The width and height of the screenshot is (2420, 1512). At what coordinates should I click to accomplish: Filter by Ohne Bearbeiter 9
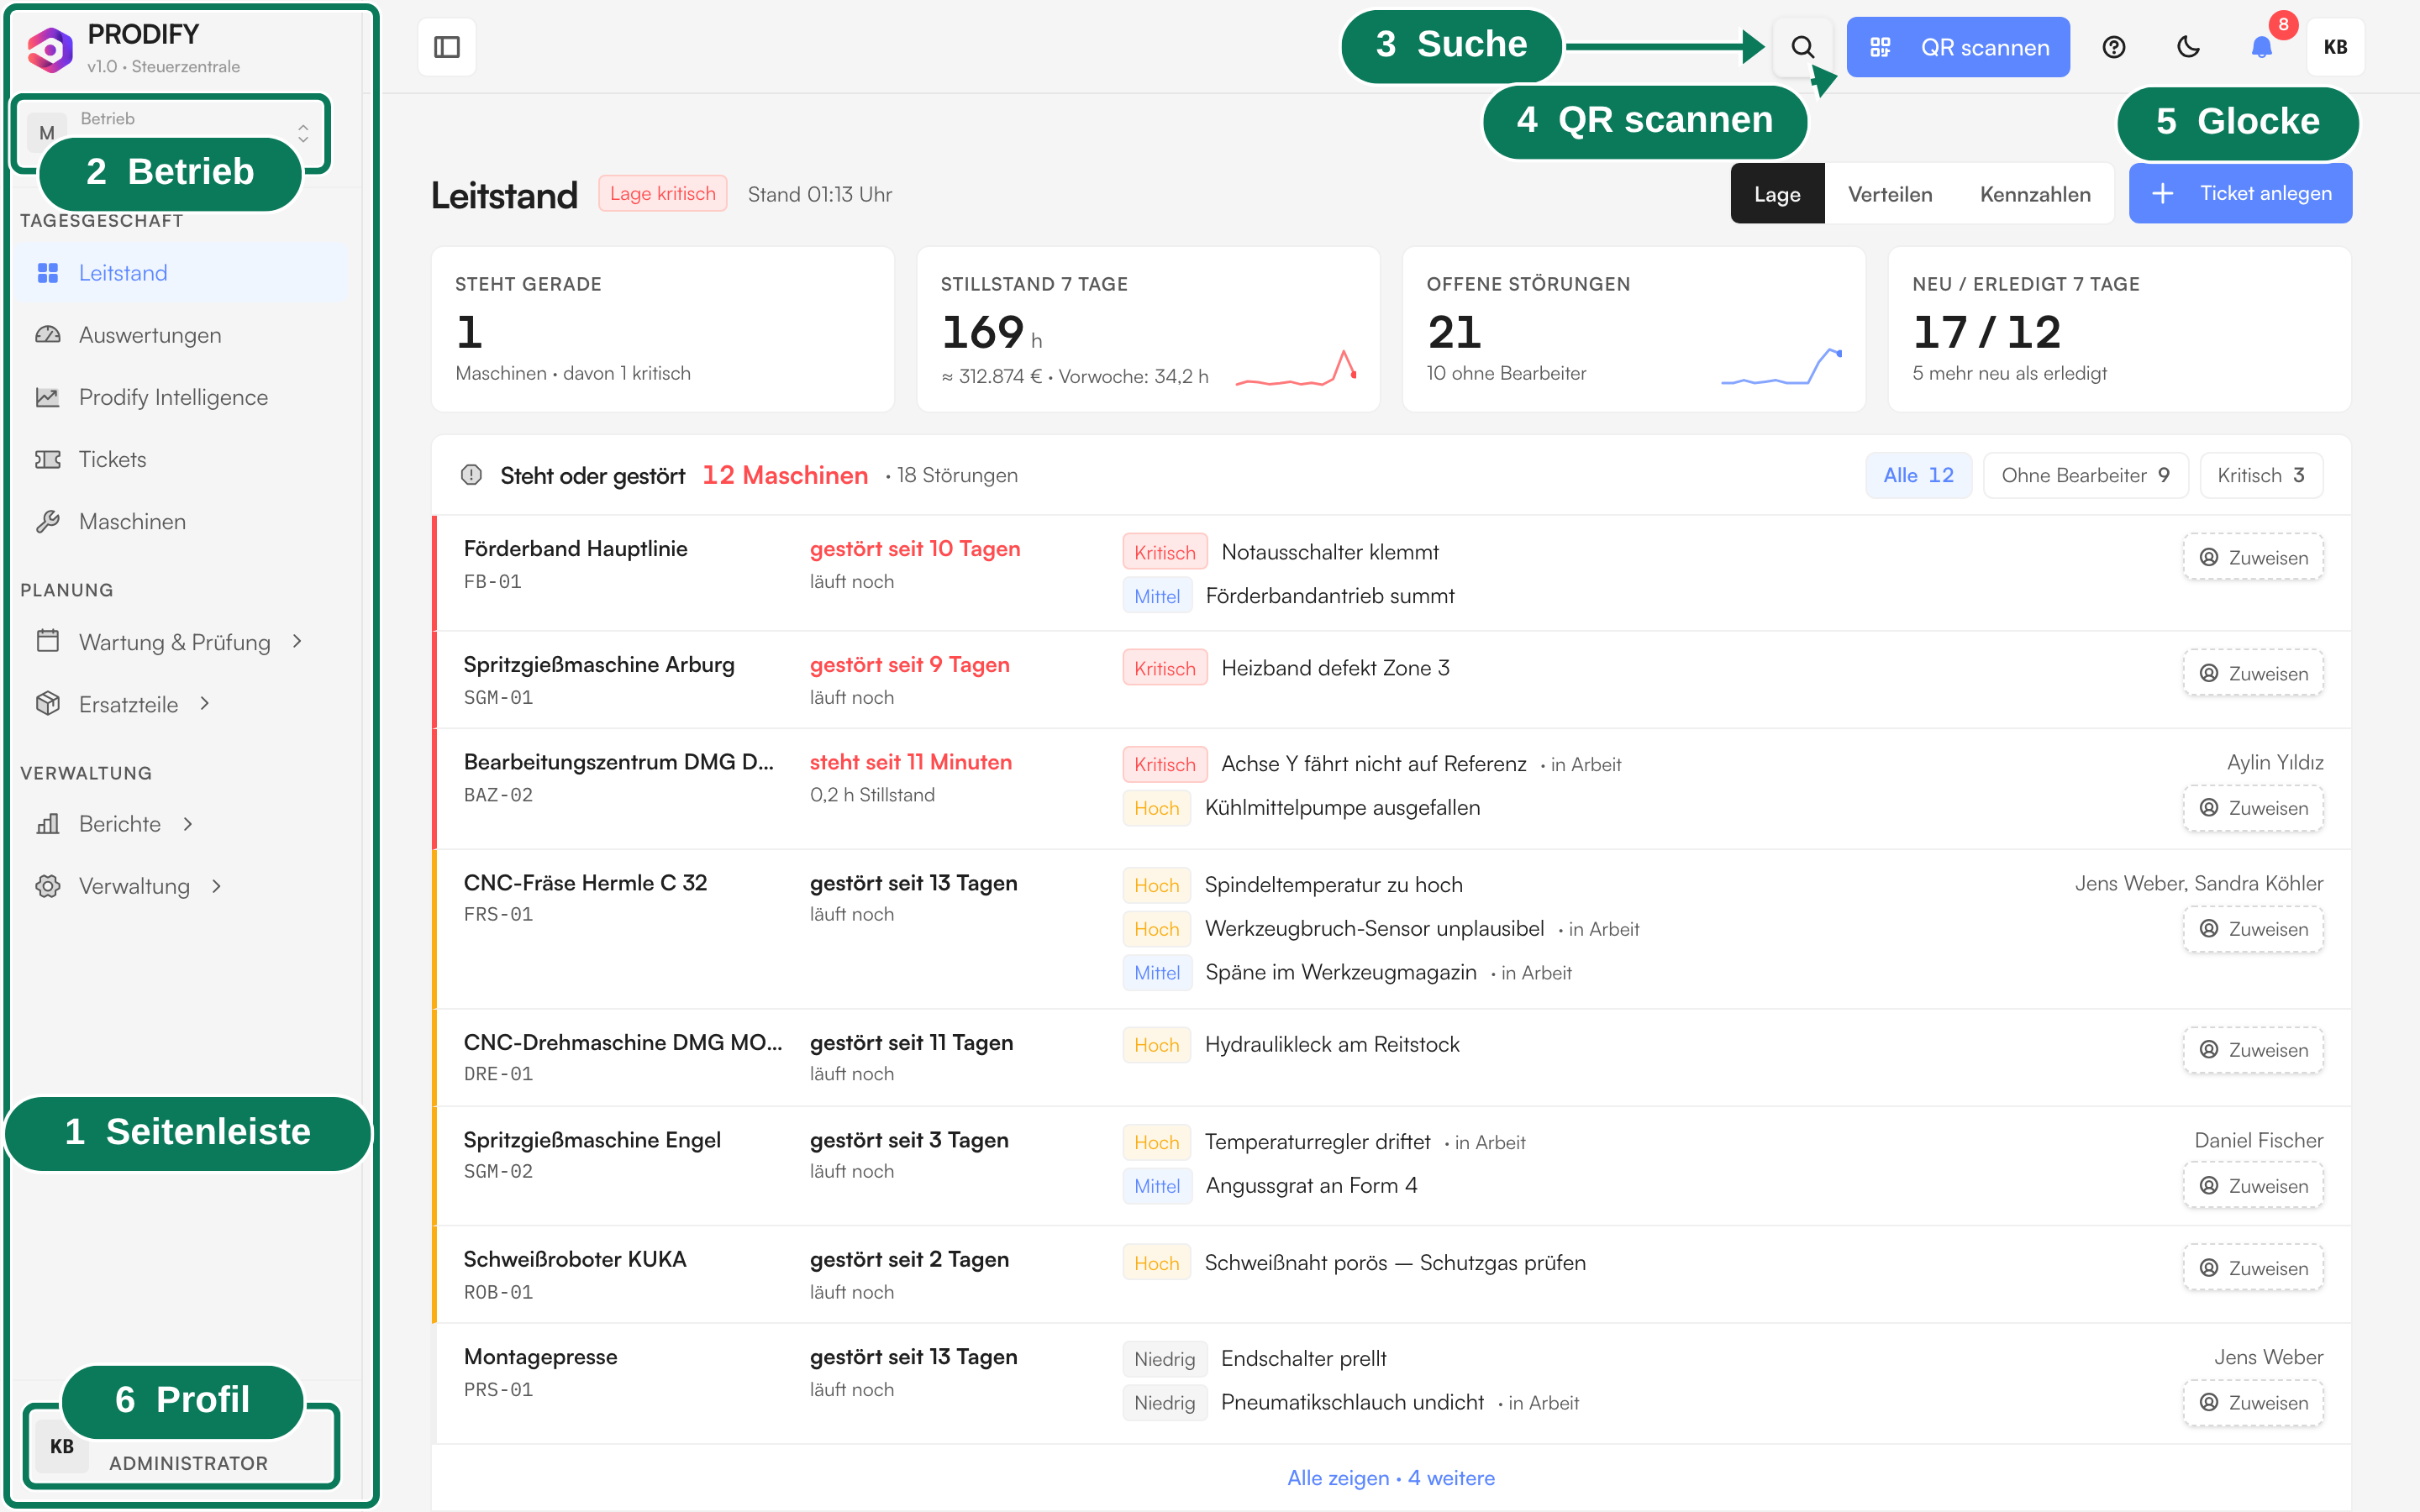pyautogui.click(x=2085, y=475)
